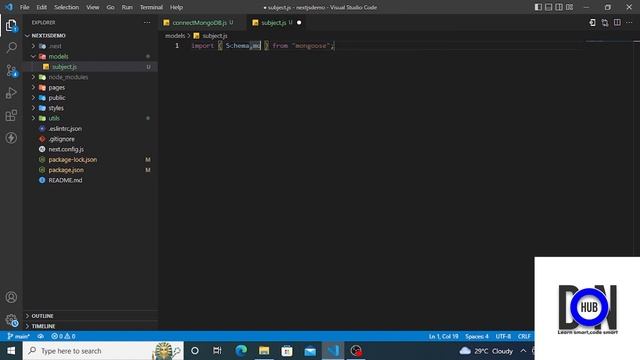This screenshot has height=360, width=640.
Task: Open the Explorer view in activity bar
Action: 11,26
